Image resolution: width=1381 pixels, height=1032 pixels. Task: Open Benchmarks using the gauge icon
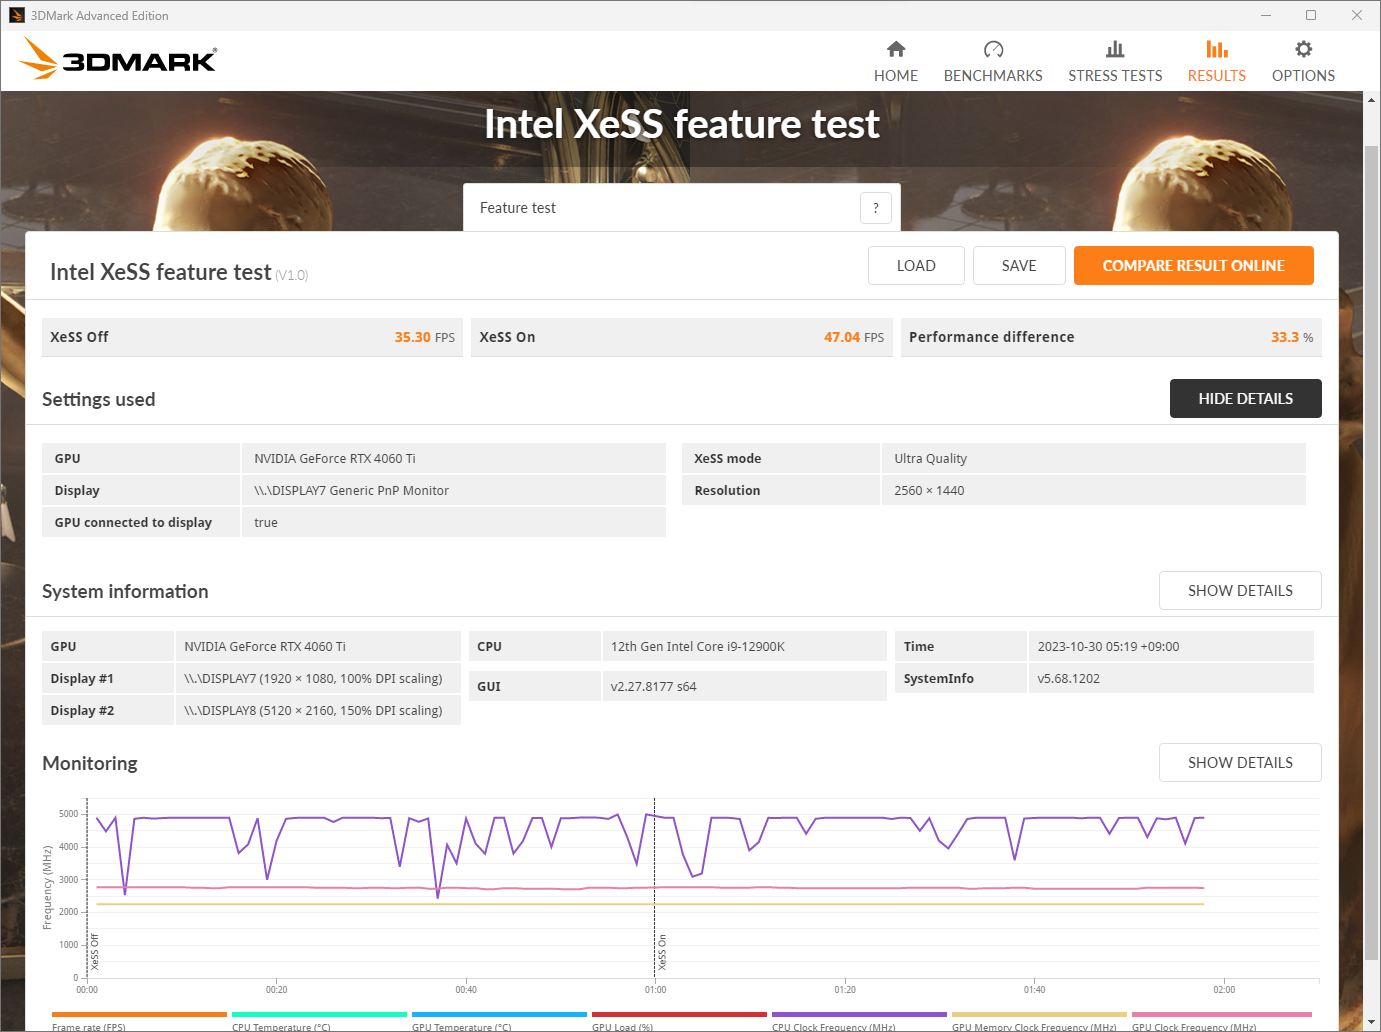[x=993, y=49]
